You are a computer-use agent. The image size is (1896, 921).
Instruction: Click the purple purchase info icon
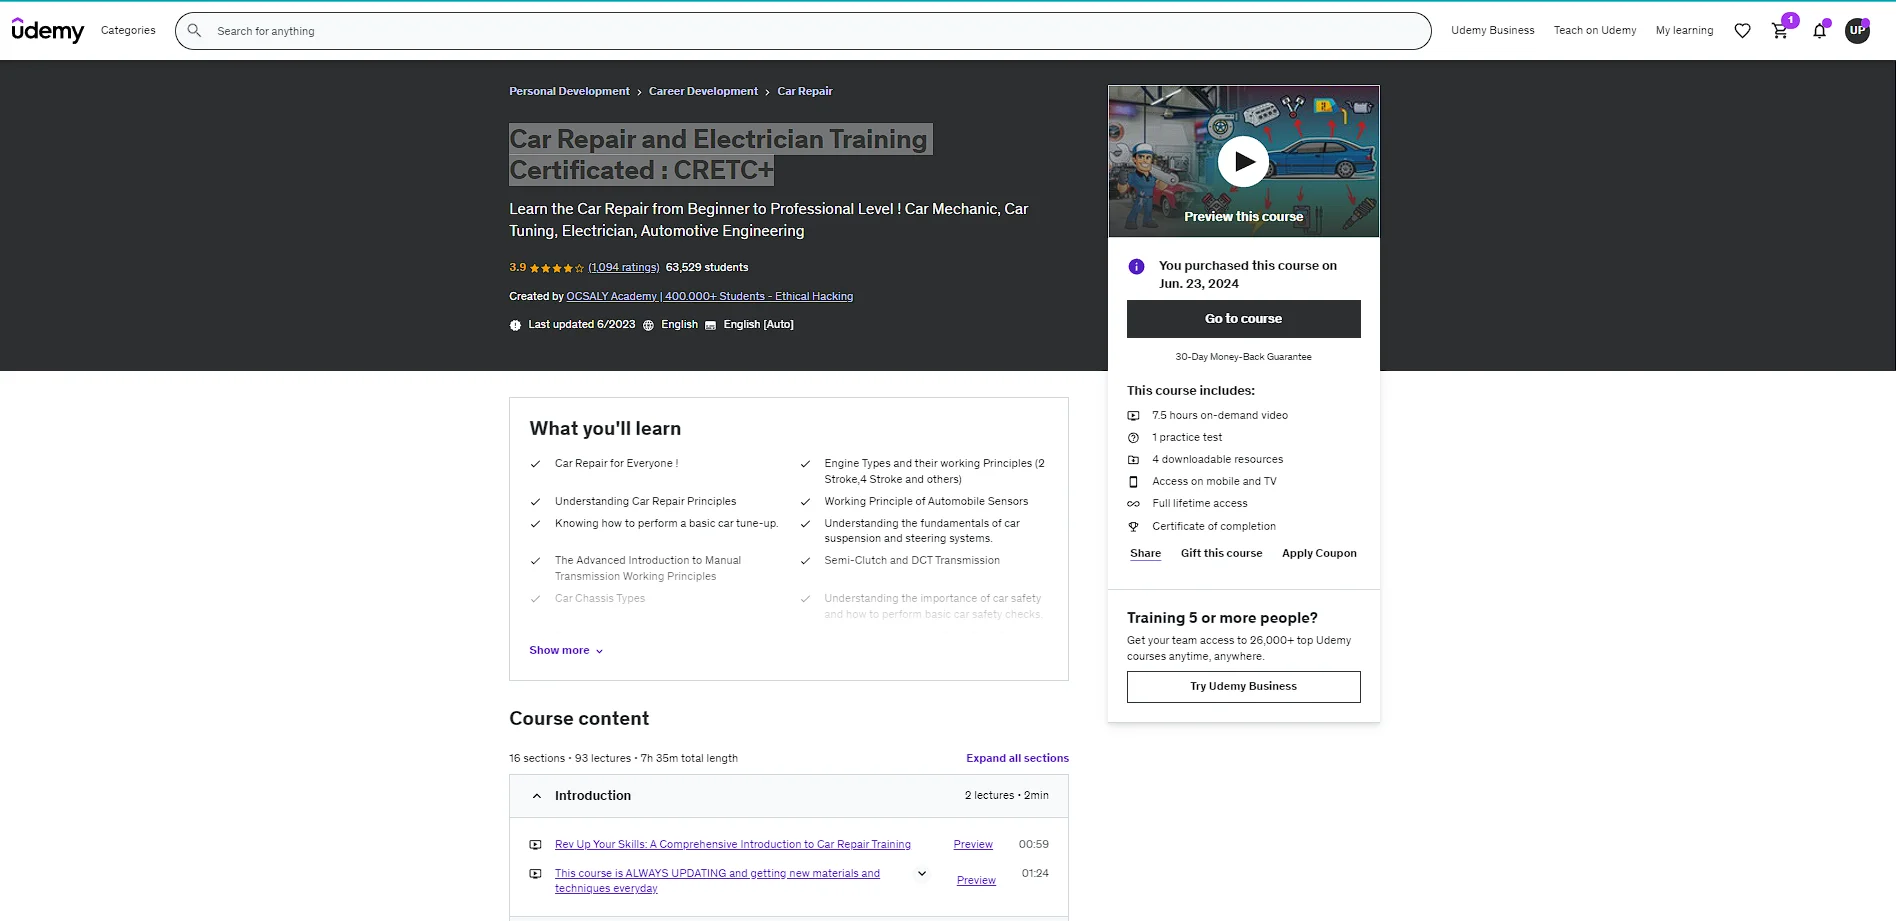click(x=1136, y=266)
